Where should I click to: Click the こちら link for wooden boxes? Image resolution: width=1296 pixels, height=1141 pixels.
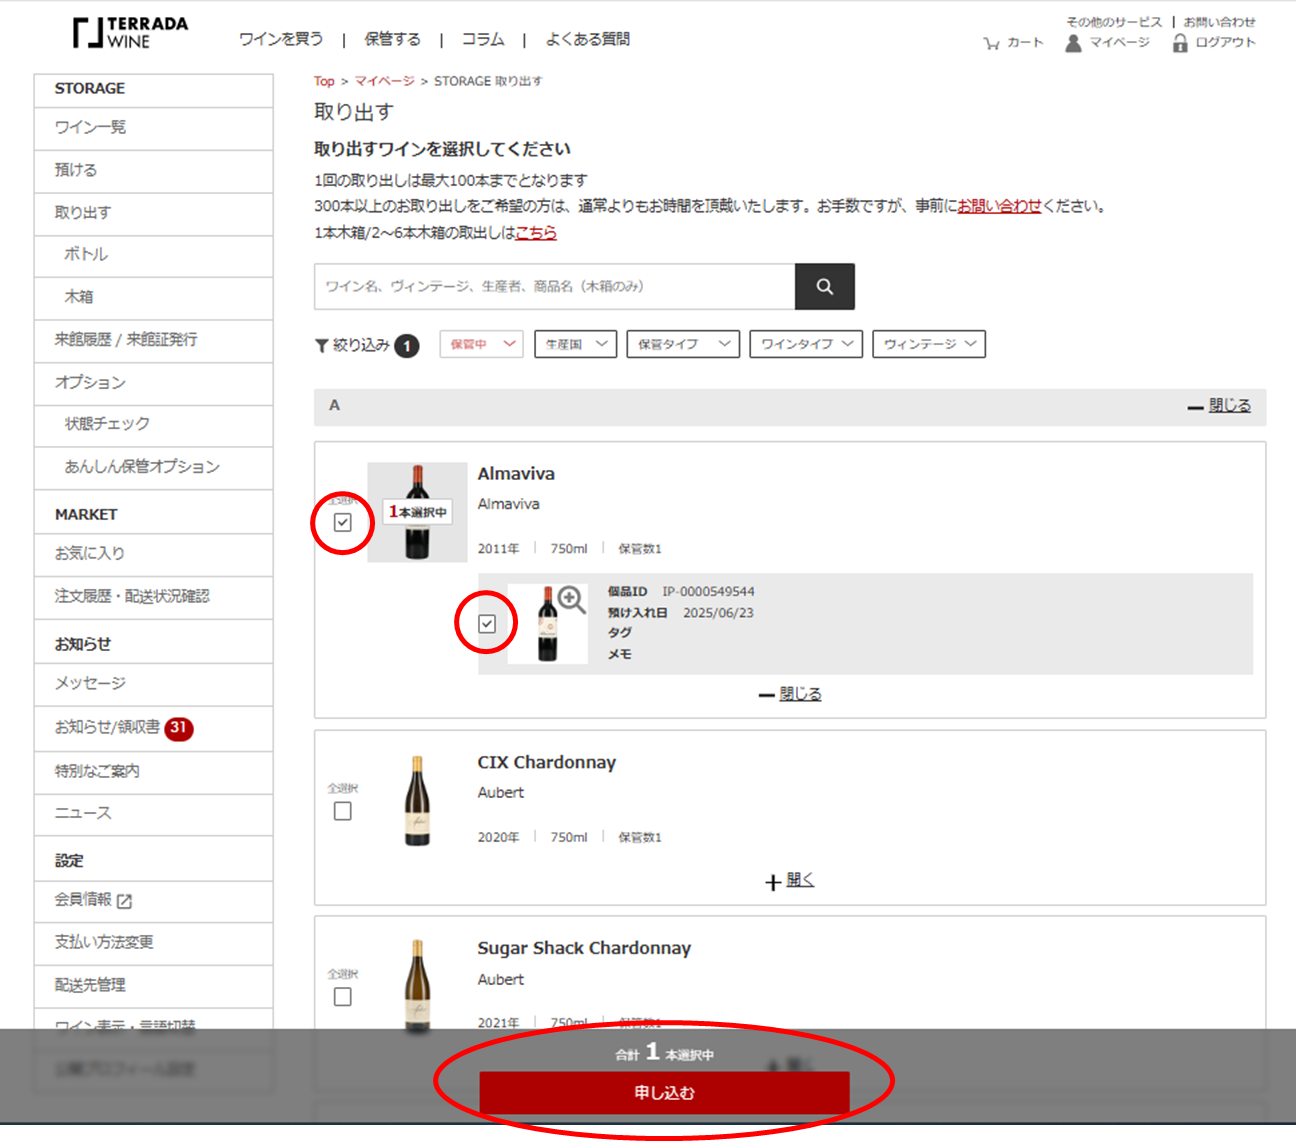point(536,233)
